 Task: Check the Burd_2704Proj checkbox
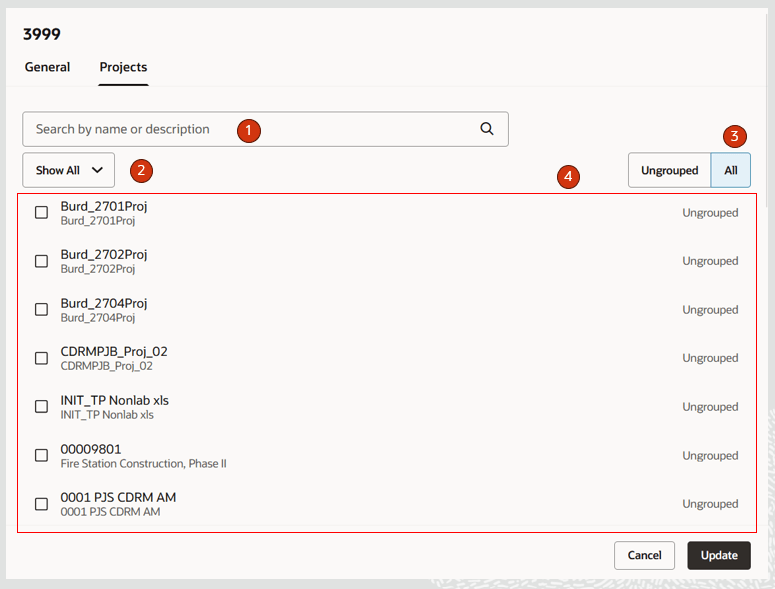coord(42,309)
